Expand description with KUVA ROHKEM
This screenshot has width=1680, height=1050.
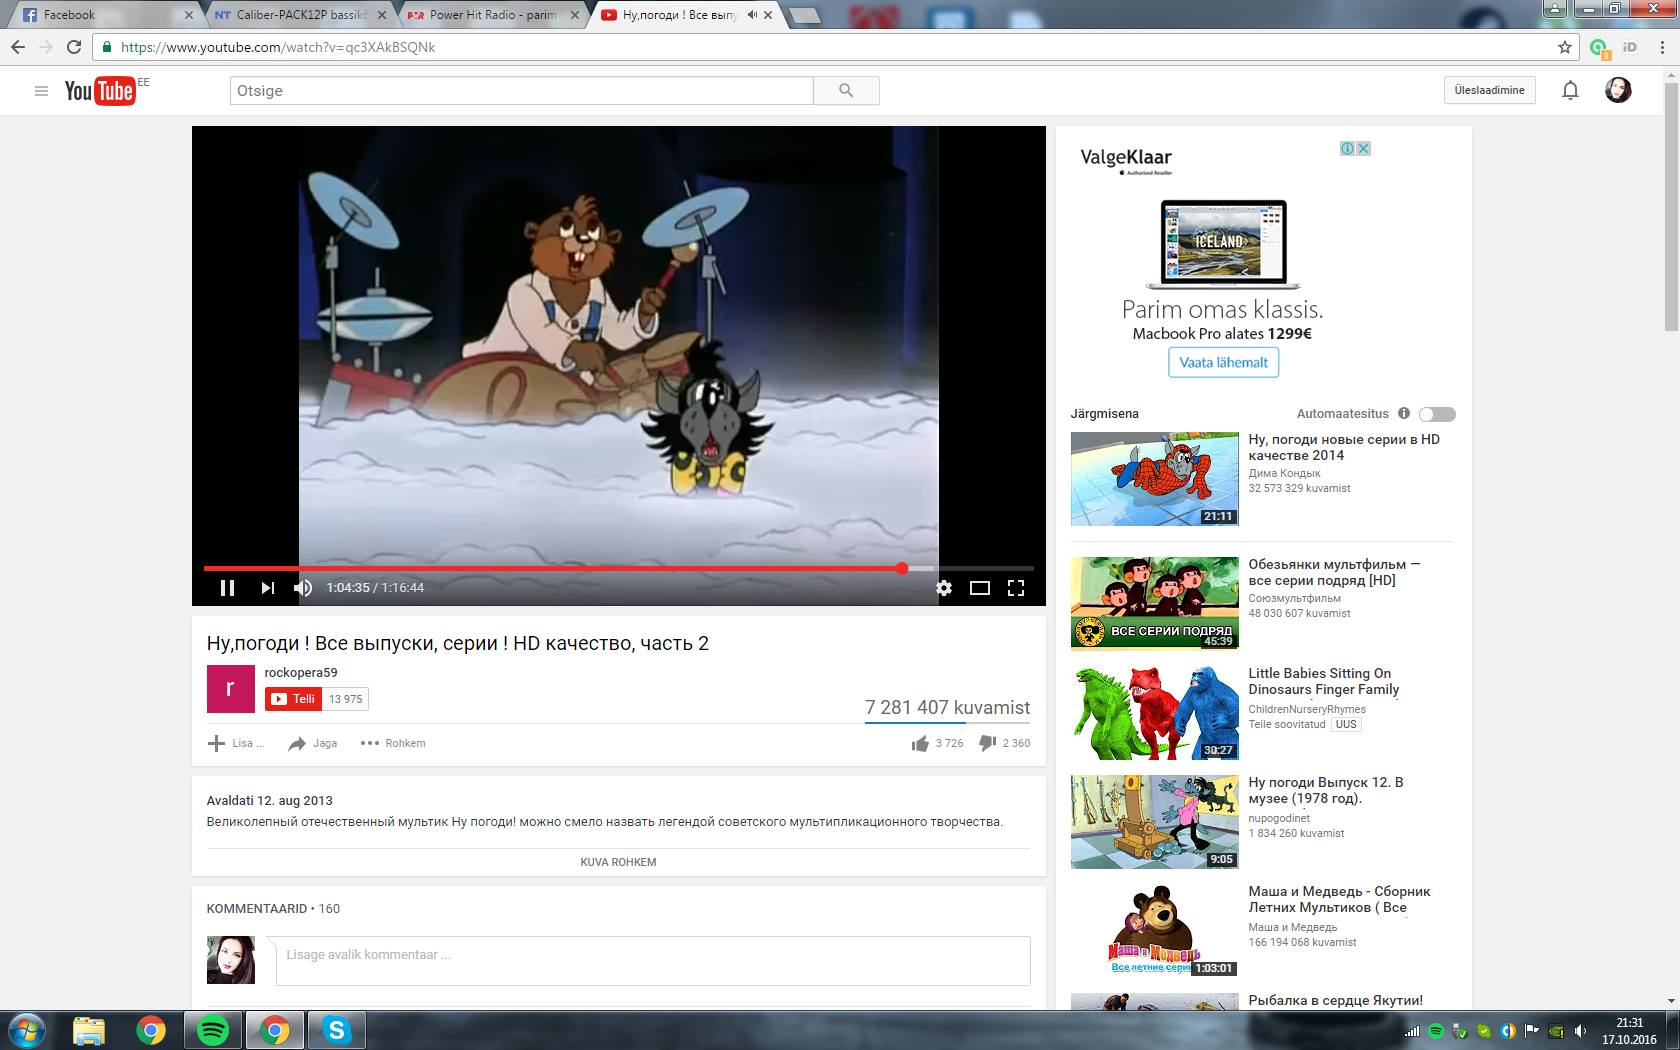(618, 862)
